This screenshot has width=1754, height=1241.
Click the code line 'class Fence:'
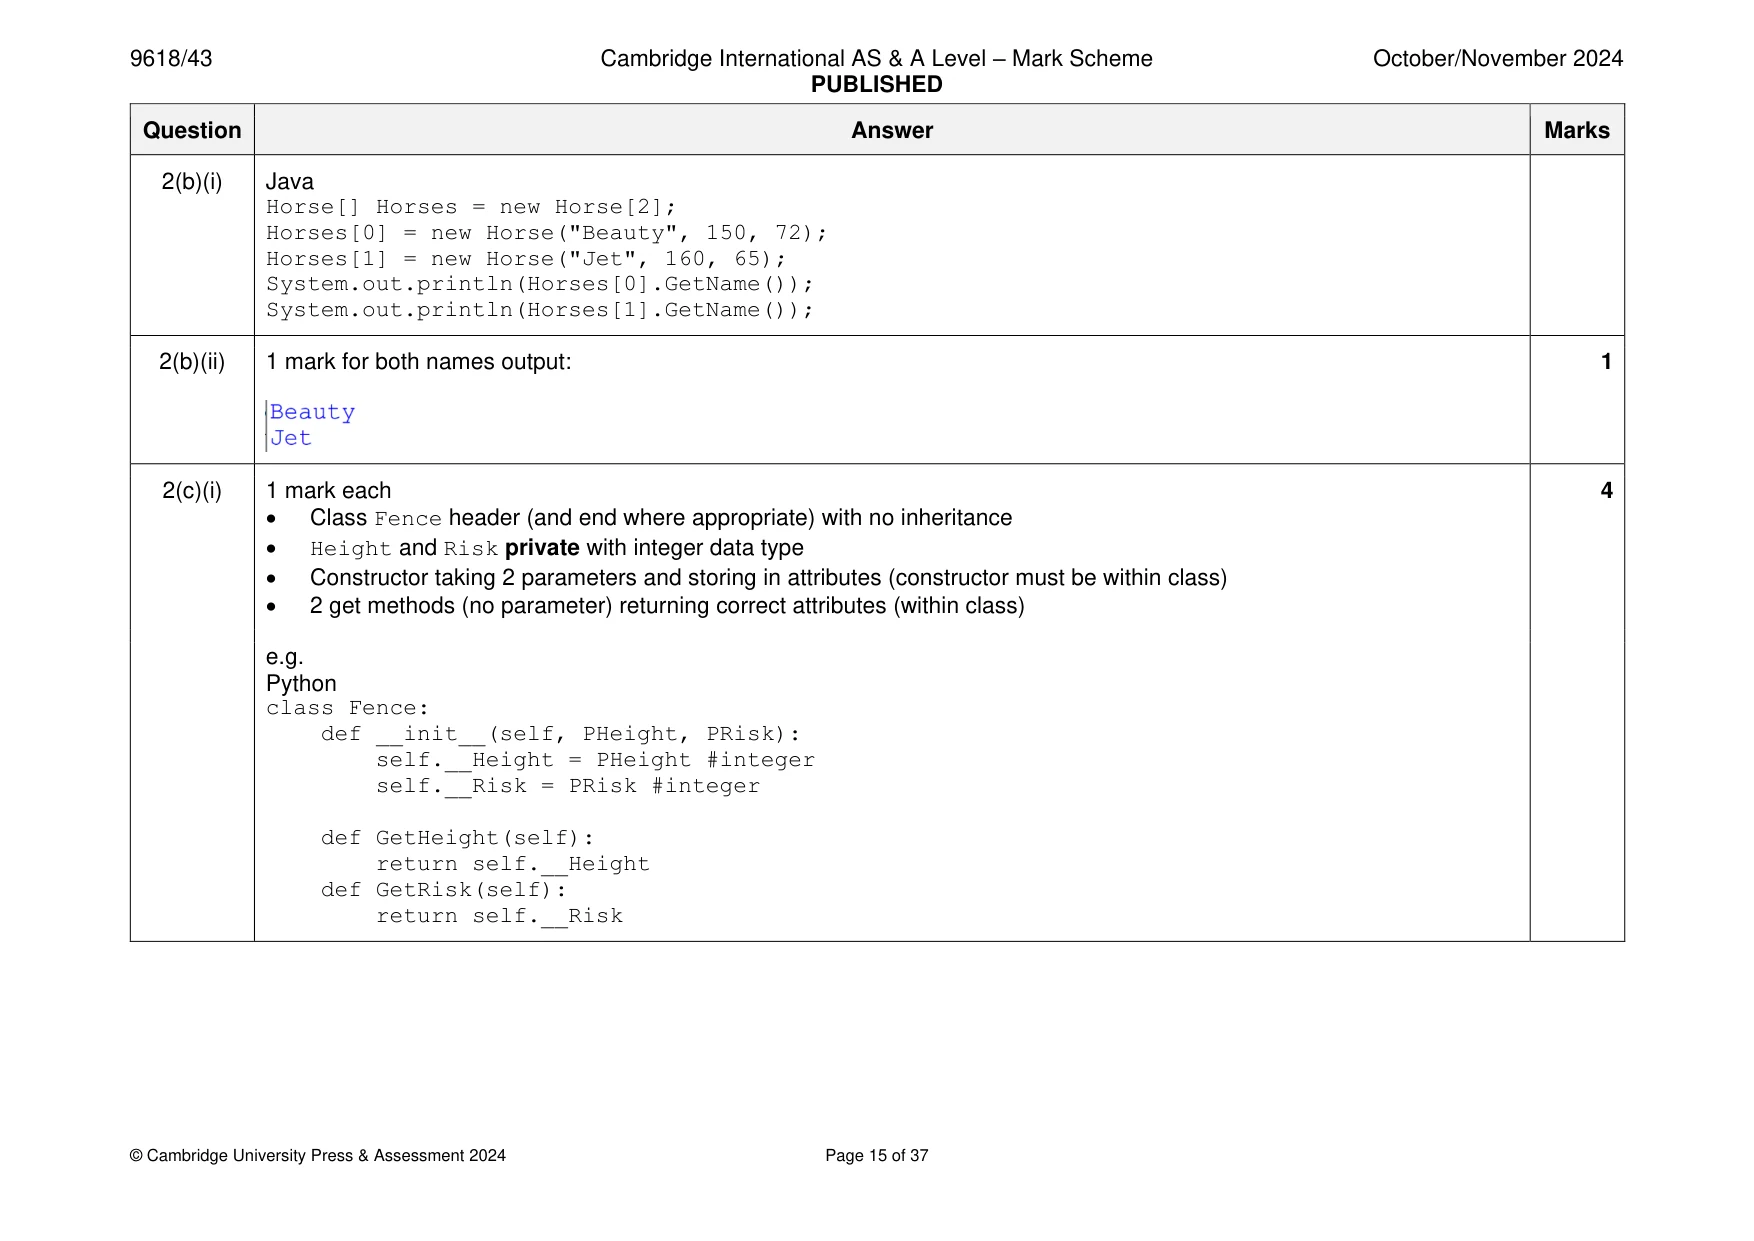click(x=348, y=708)
